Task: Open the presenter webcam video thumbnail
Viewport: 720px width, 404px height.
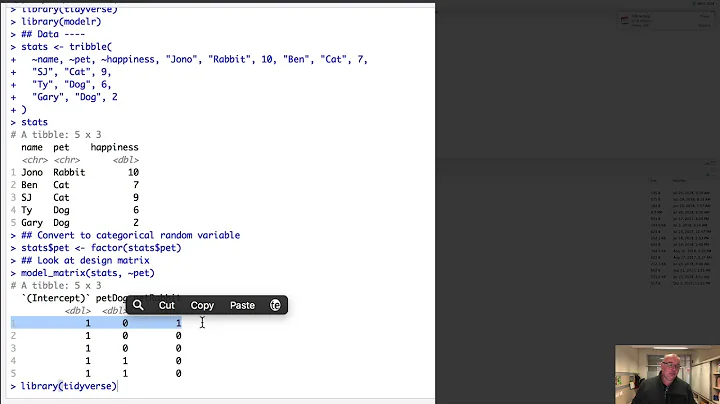Action: 668,375
